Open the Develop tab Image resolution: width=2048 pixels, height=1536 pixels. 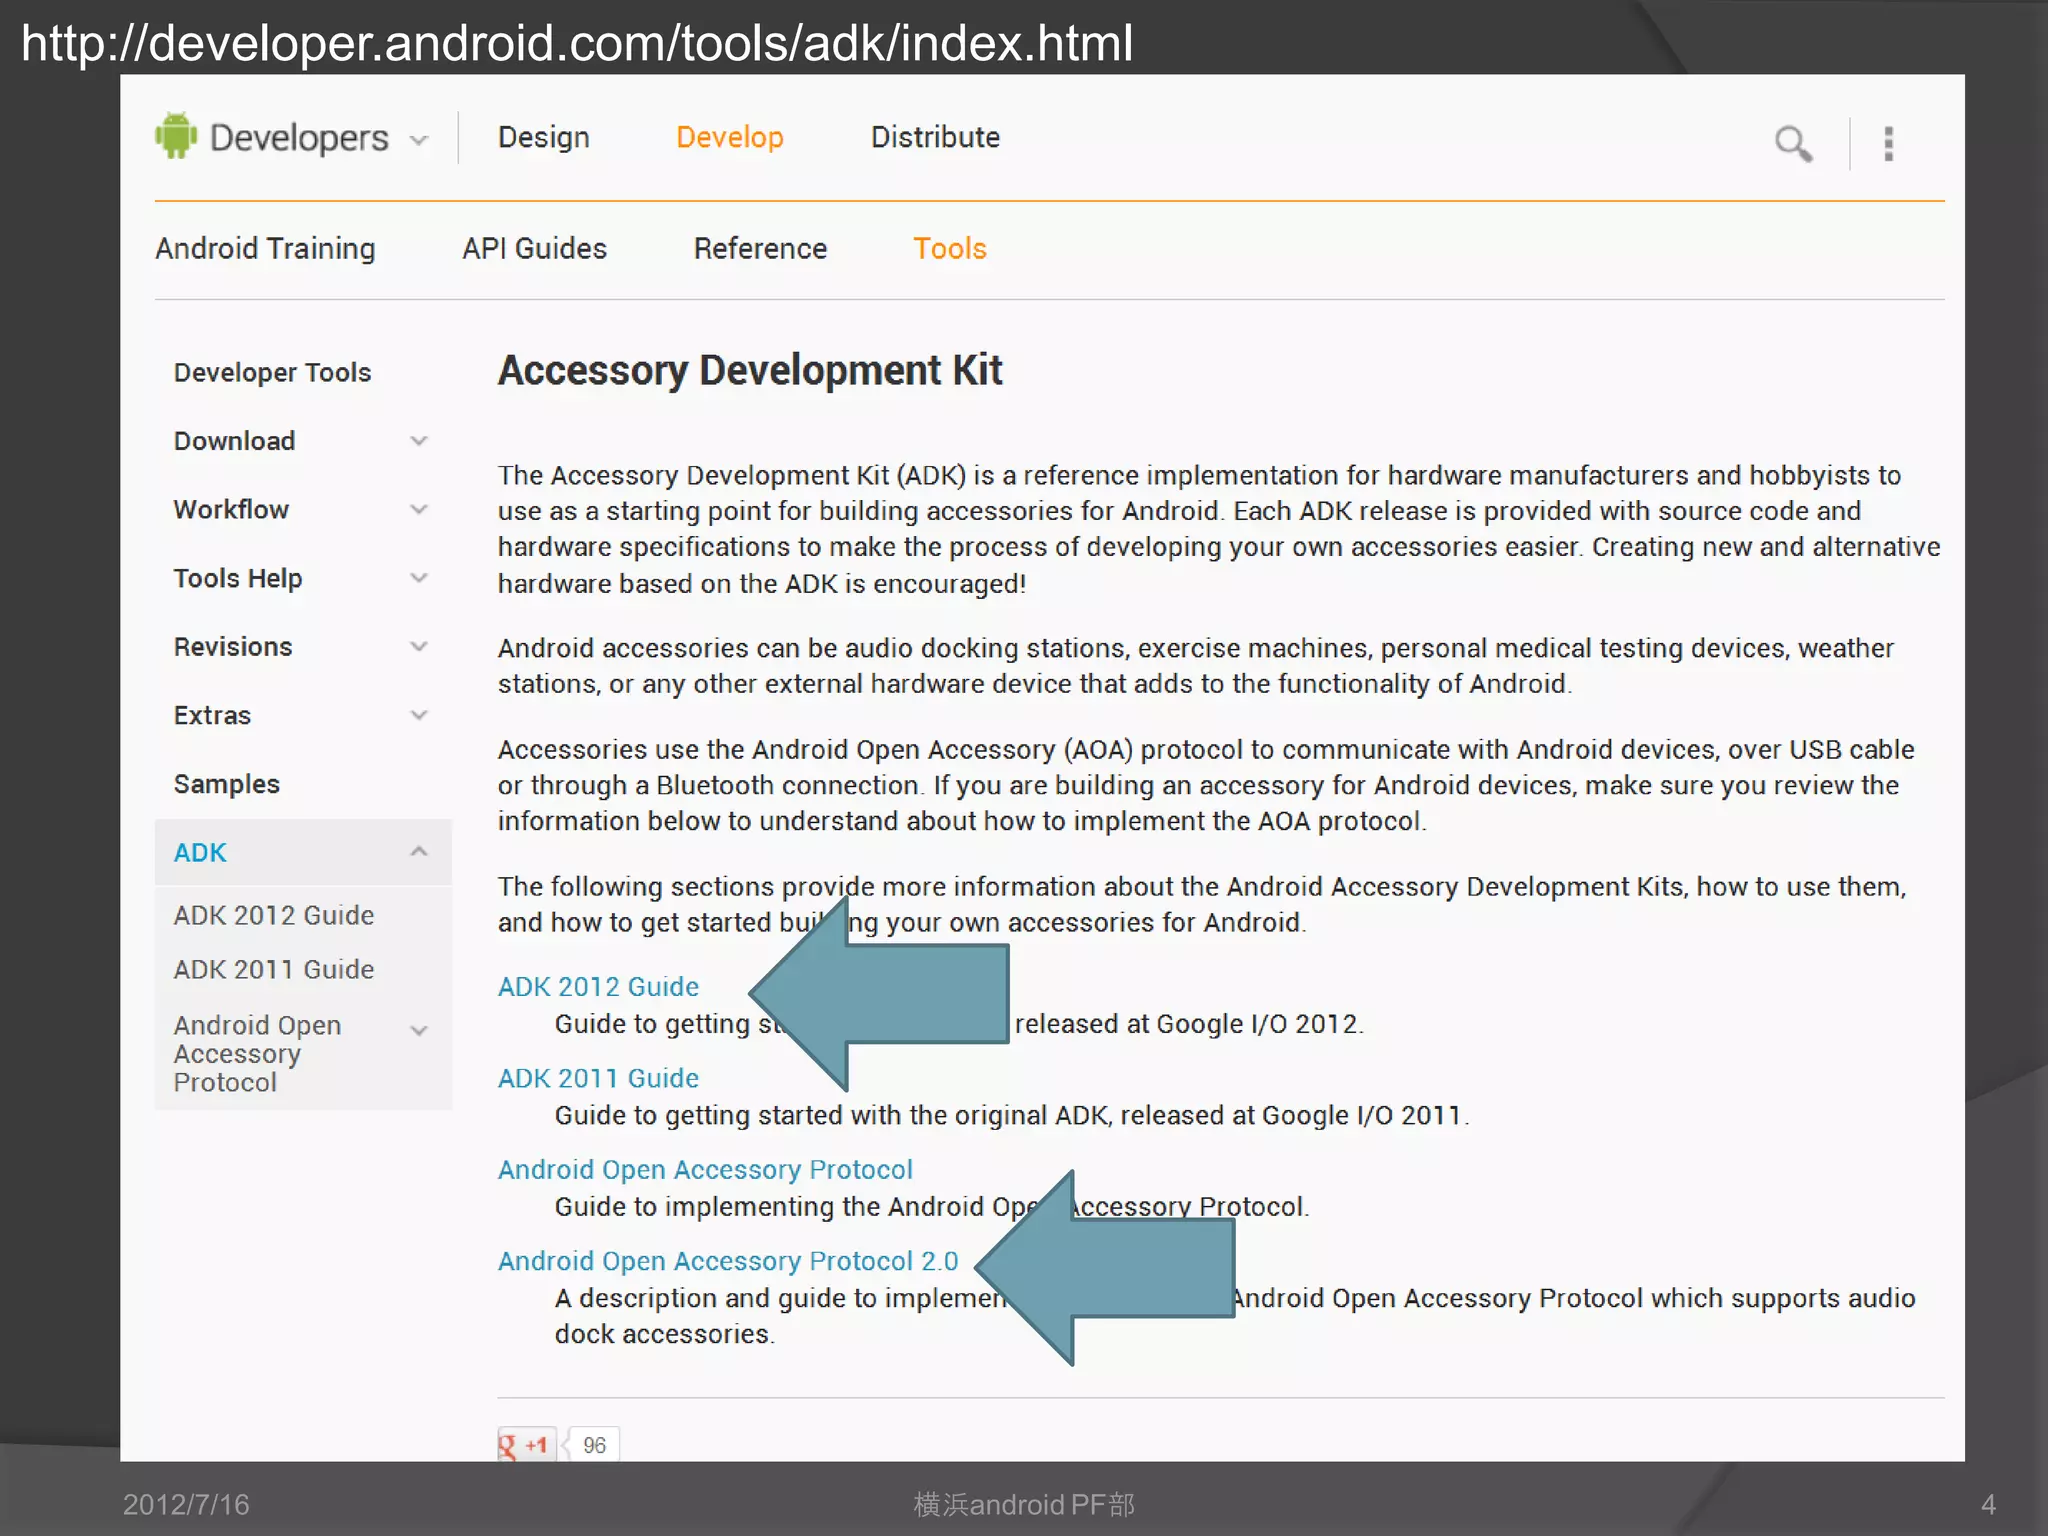tap(729, 137)
